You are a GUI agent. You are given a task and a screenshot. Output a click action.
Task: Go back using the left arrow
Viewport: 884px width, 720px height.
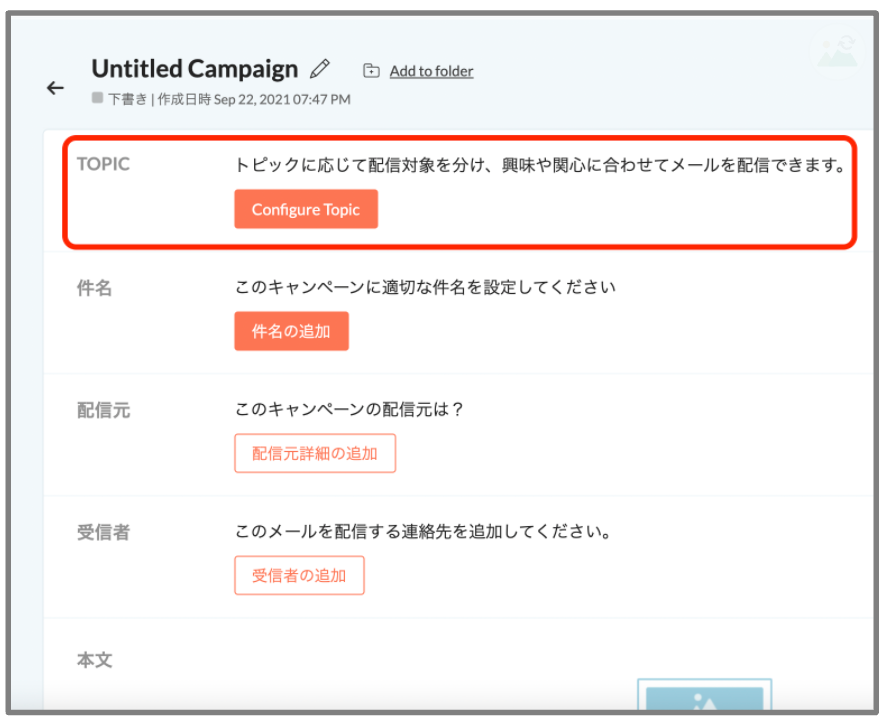click(x=55, y=88)
